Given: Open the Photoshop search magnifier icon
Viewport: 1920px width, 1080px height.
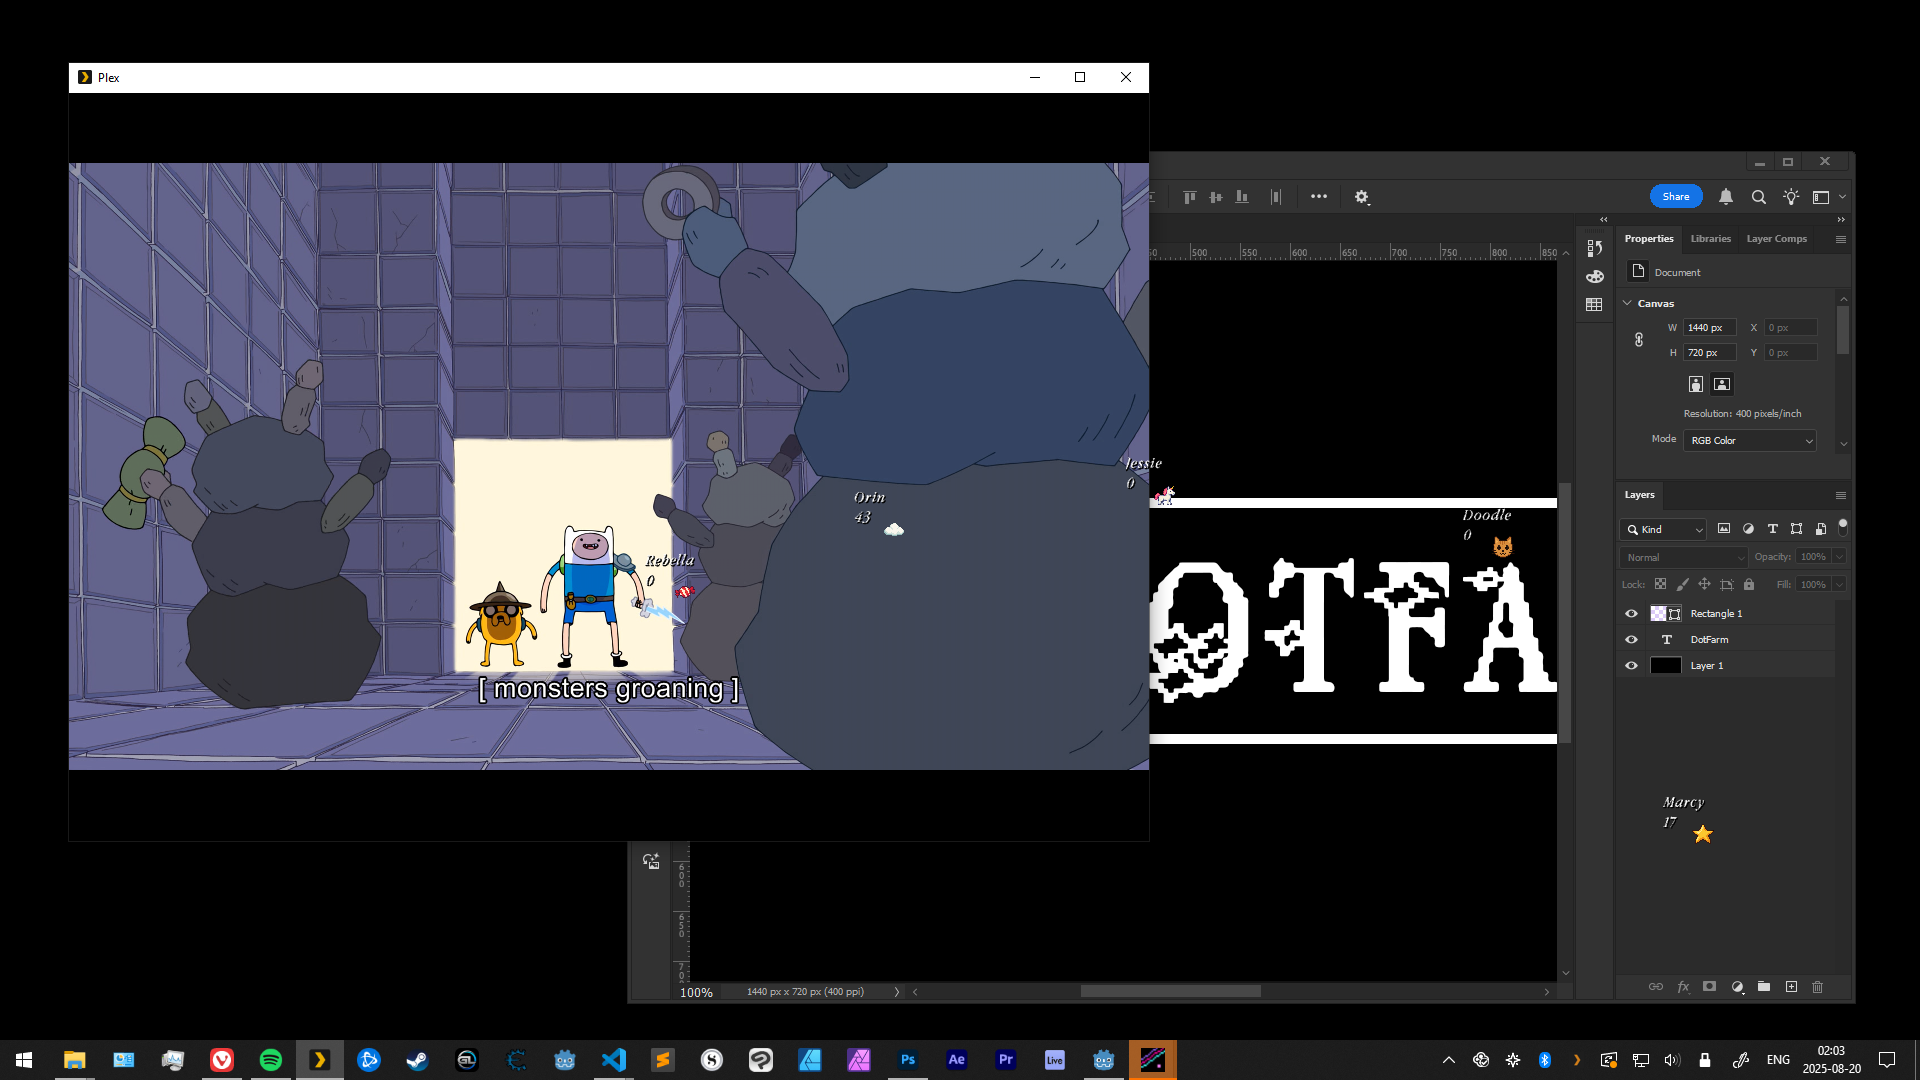Looking at the screenshot, I should pyautogui.click(x=1758, y=197).
